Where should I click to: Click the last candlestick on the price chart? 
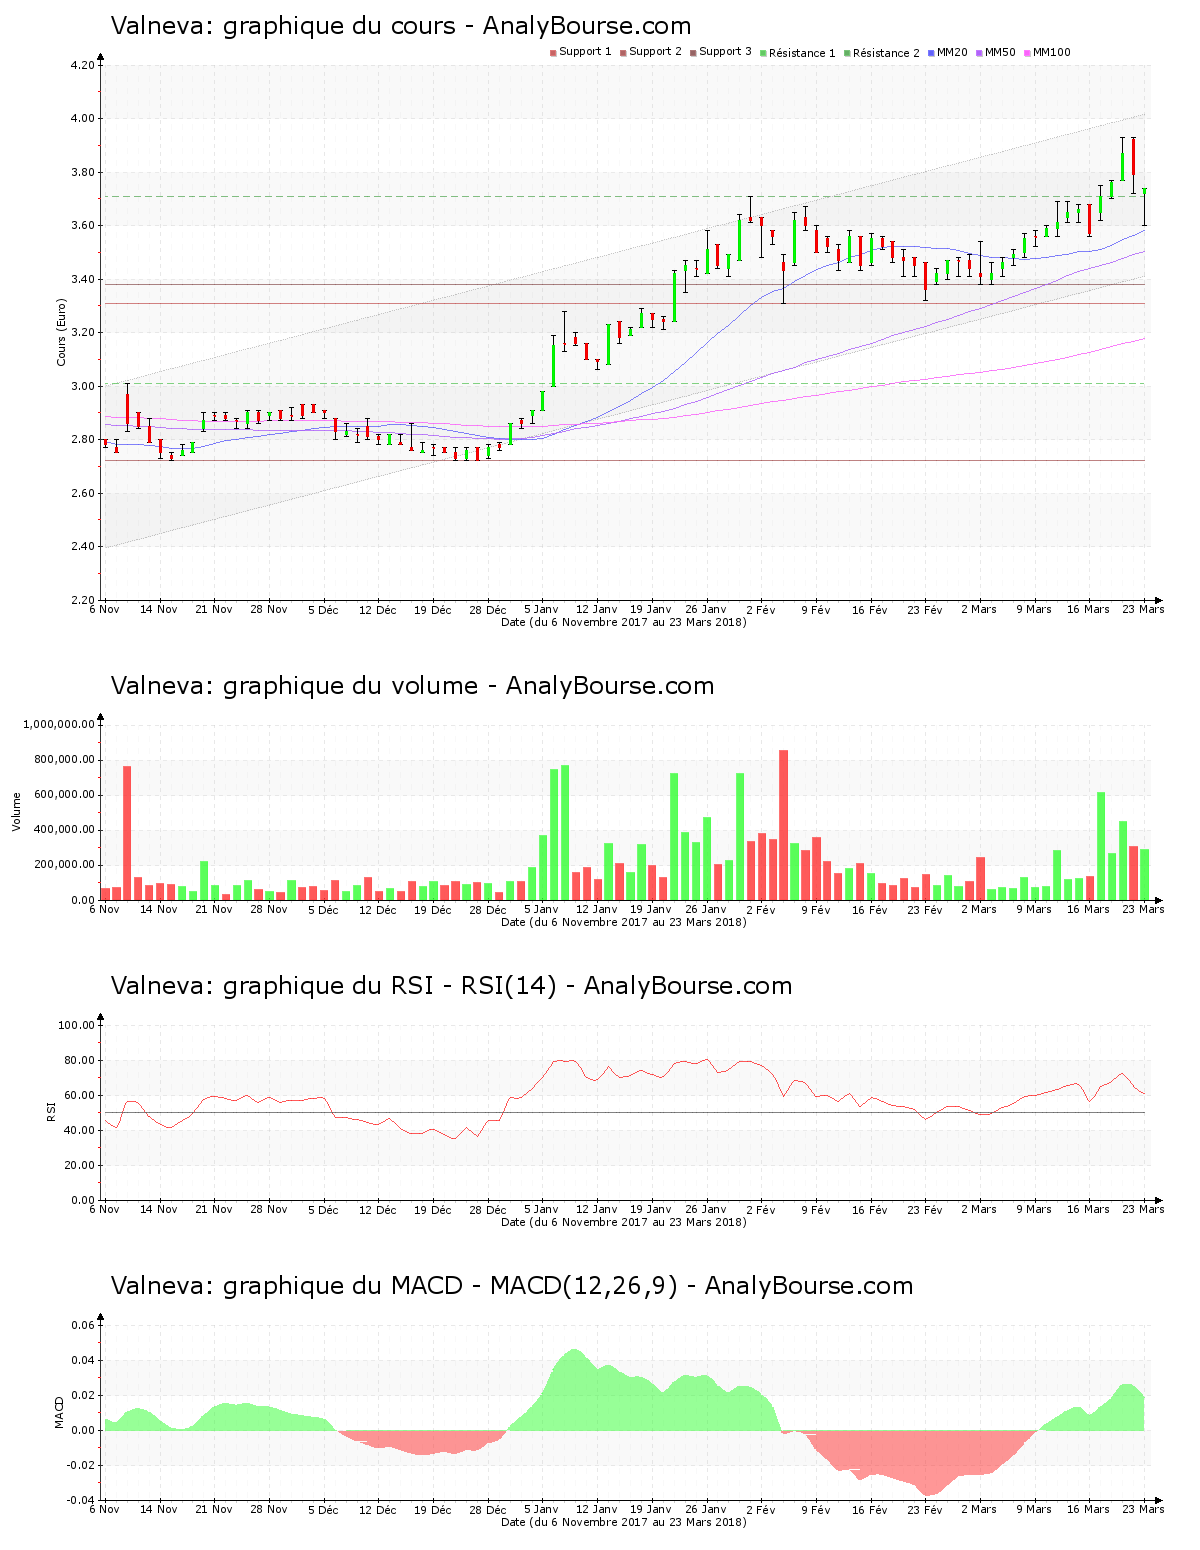1144,206
